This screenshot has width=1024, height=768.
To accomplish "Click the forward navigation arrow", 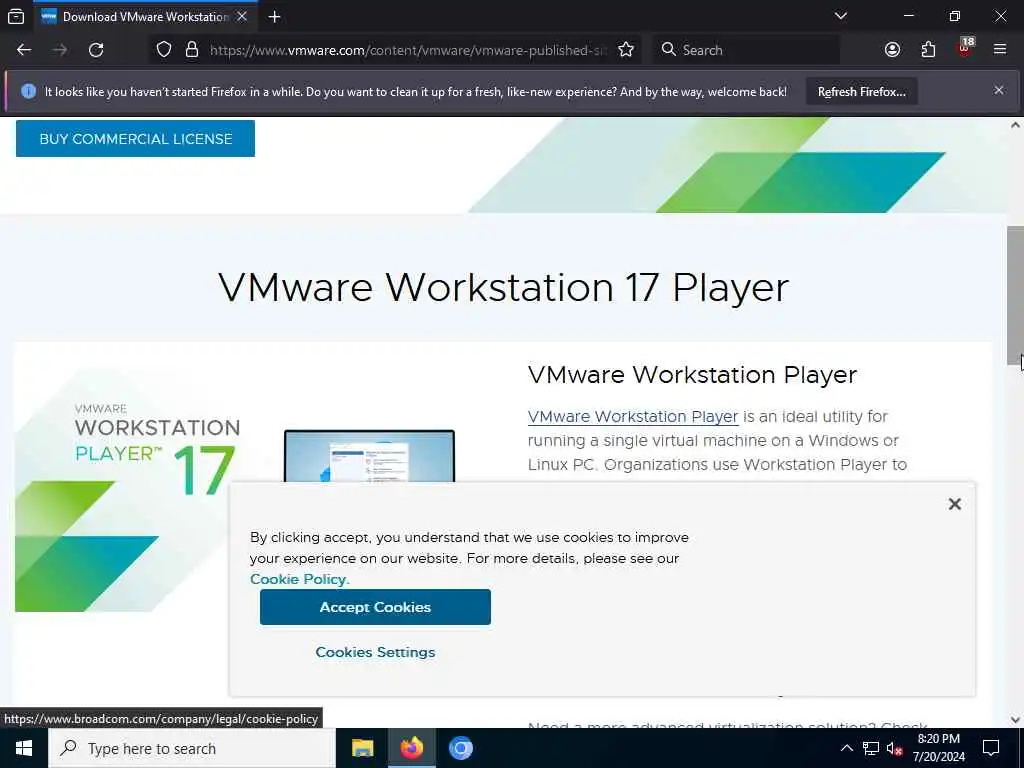I will coord(59,50).
